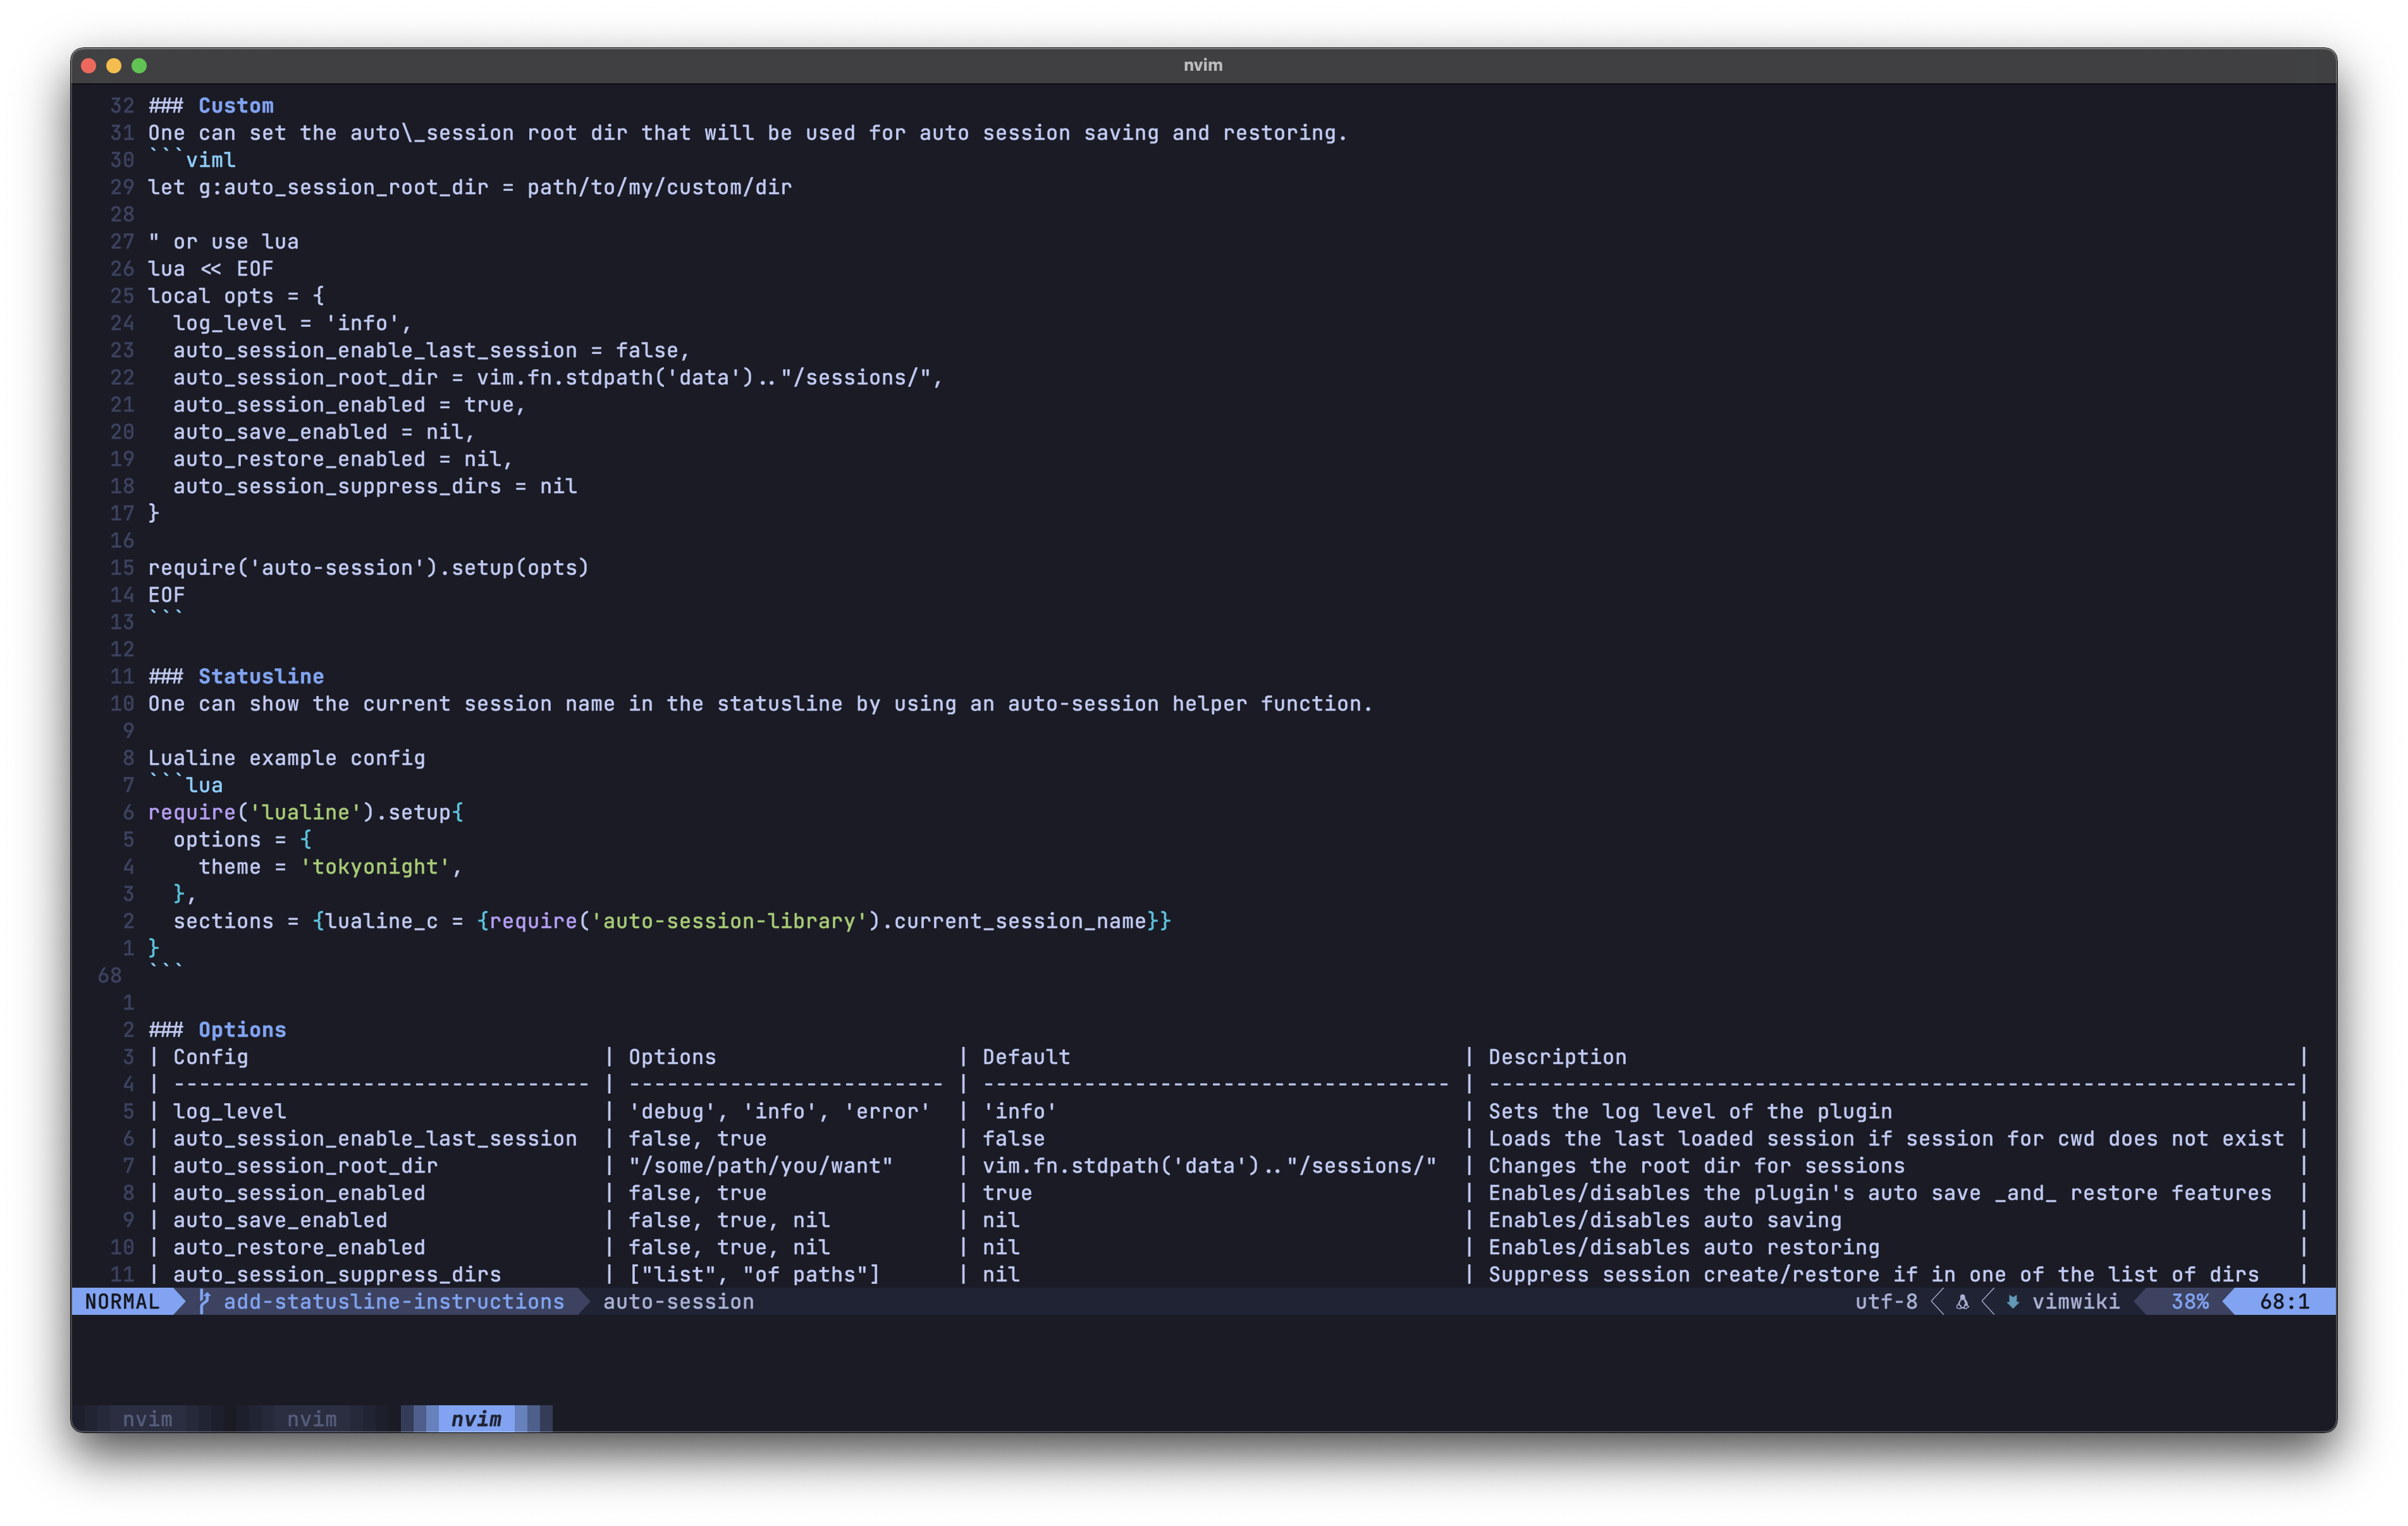This screenshot has width=2408, height=1526.
Task: Click the 'Description' table column header
Action: (x=1557, y=1057)
